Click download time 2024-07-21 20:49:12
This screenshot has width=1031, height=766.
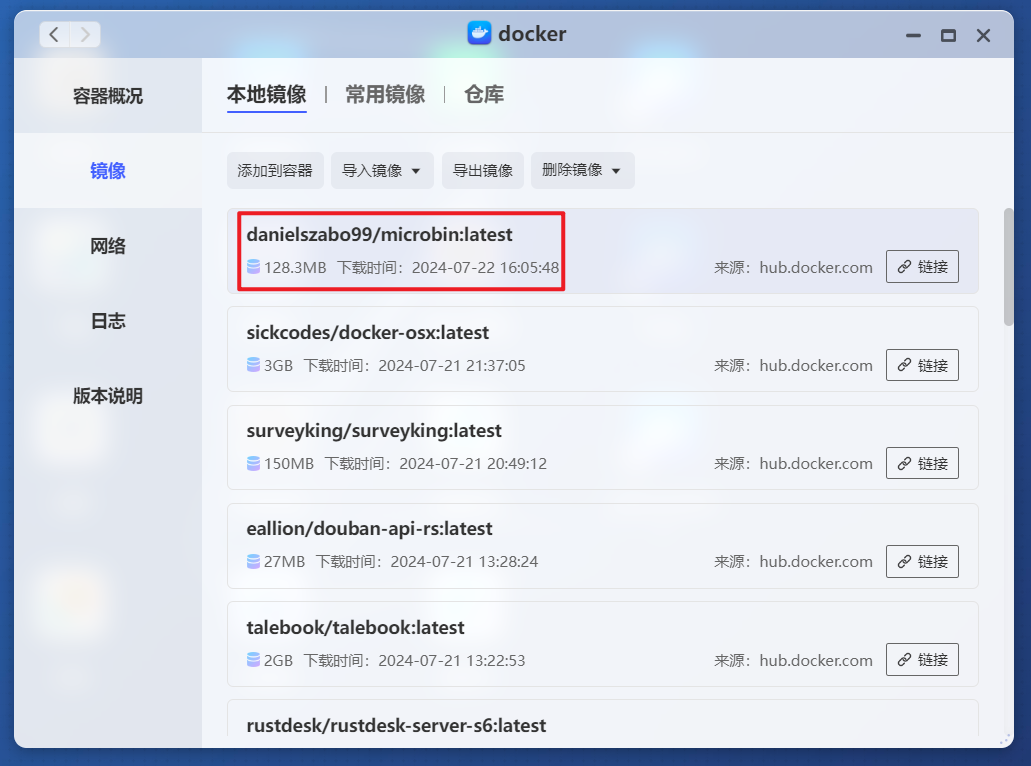[473, 464]
